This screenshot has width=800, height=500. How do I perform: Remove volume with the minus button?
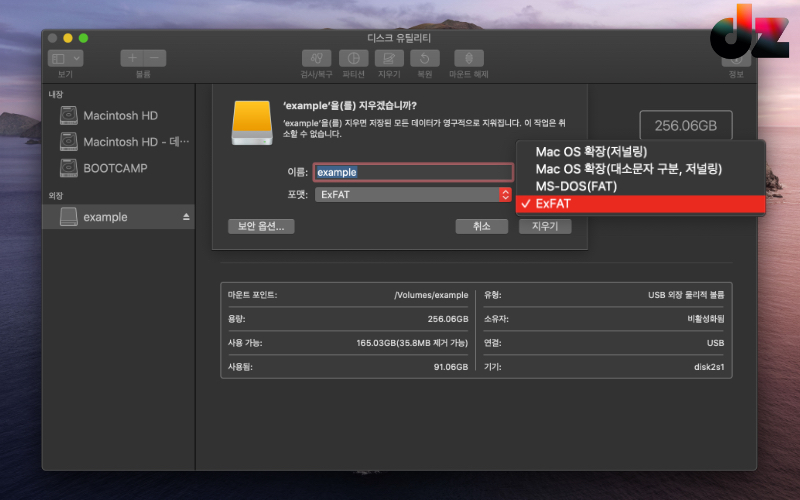coord(155,58)
